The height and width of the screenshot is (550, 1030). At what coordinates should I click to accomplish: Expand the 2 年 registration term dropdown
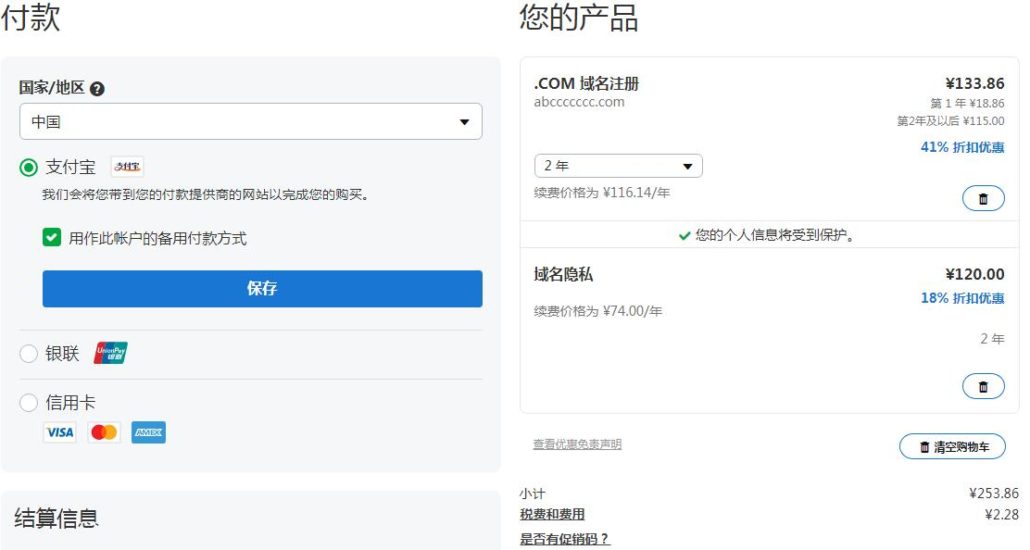coord(618,166)
